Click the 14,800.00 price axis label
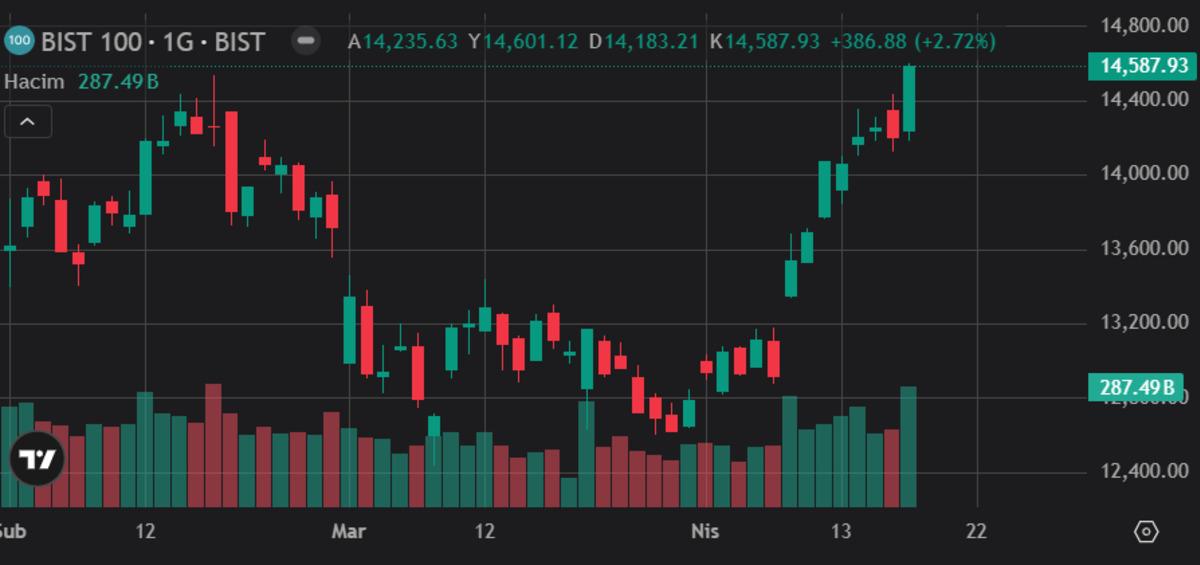This screenshot has width=1200, height=565. (x=1143, y=25)
